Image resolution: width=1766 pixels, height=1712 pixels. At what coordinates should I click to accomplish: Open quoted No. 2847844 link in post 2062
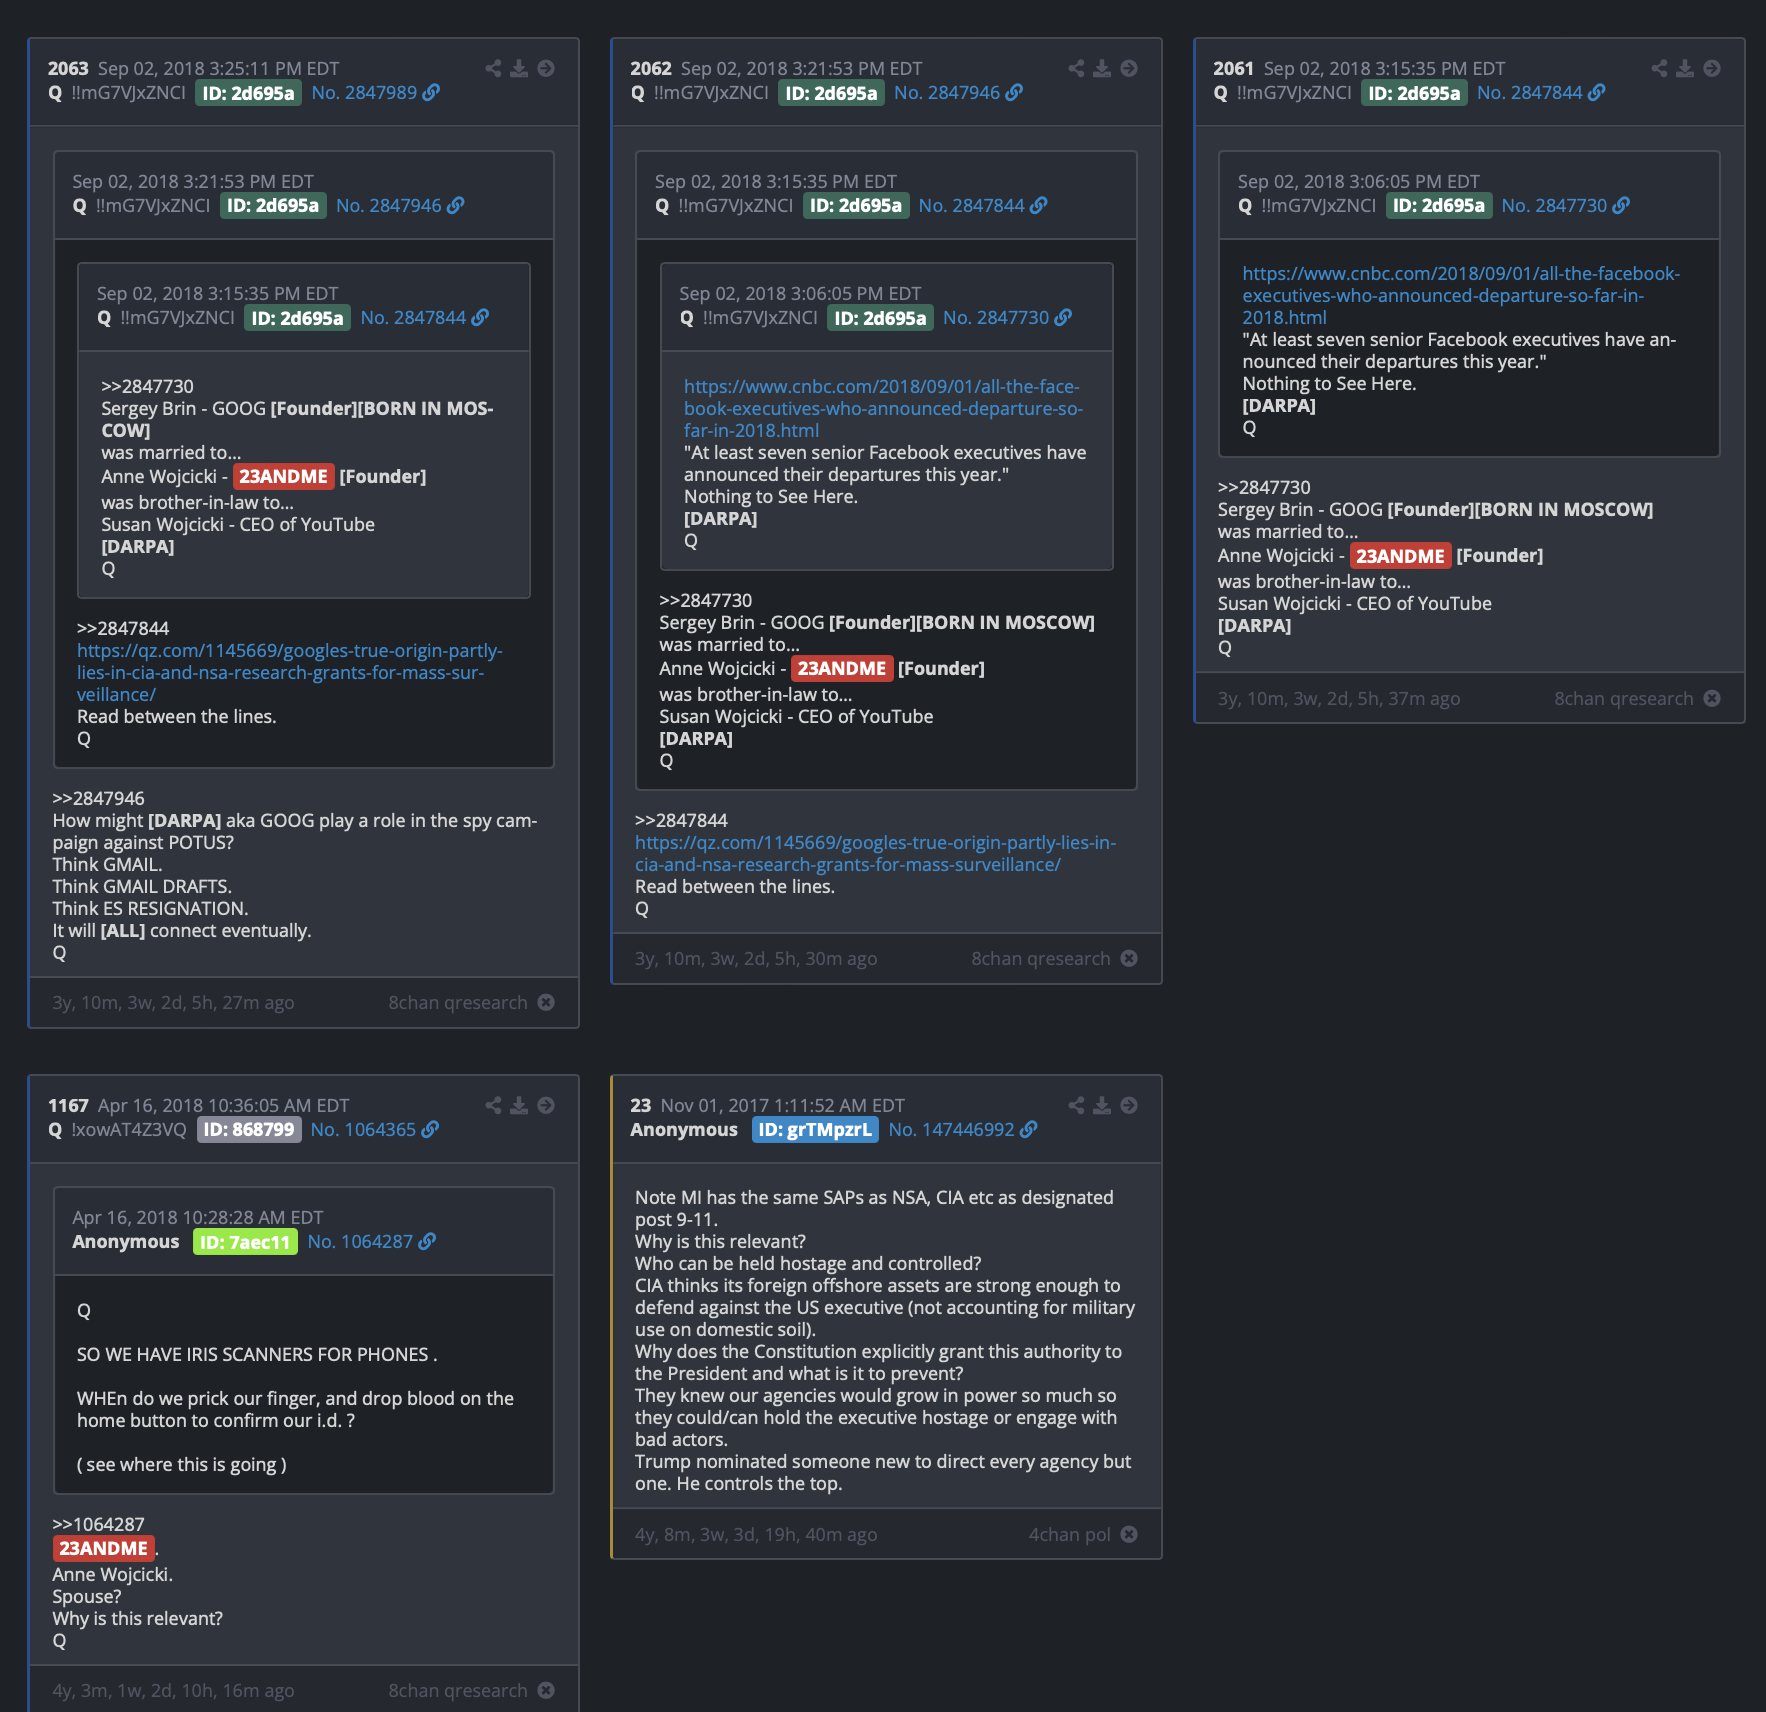(983, 205)
